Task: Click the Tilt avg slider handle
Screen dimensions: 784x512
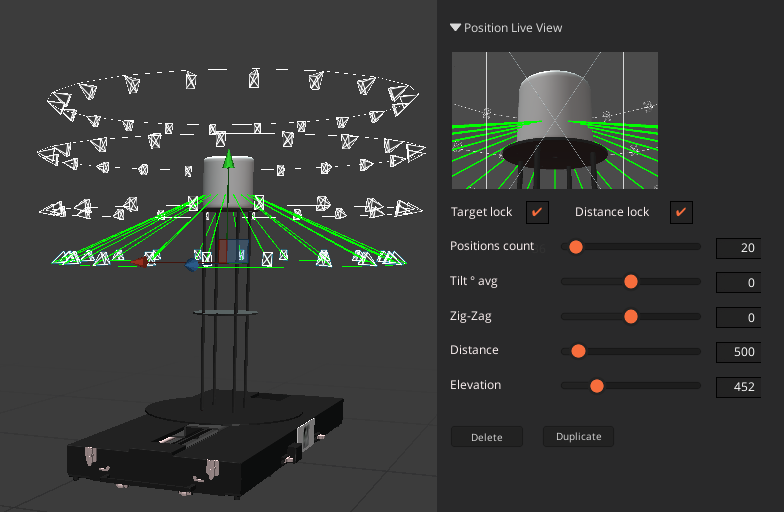Action: [631, 282]
